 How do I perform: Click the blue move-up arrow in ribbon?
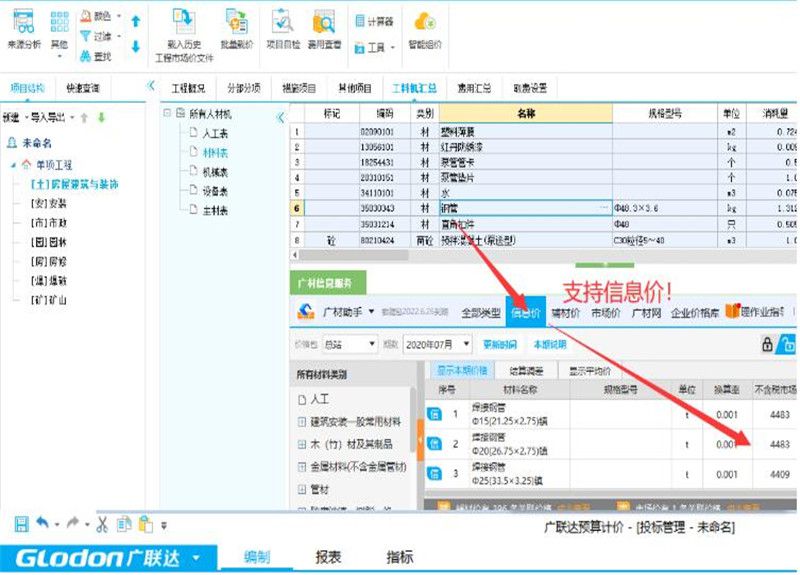click(x=136, y=21)
